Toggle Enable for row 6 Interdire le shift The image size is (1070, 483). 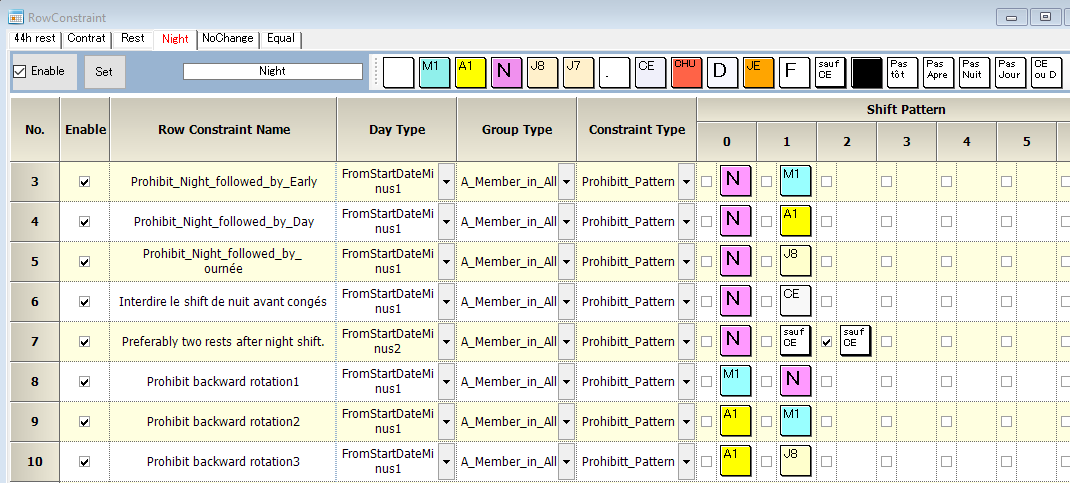click(85, 302)
